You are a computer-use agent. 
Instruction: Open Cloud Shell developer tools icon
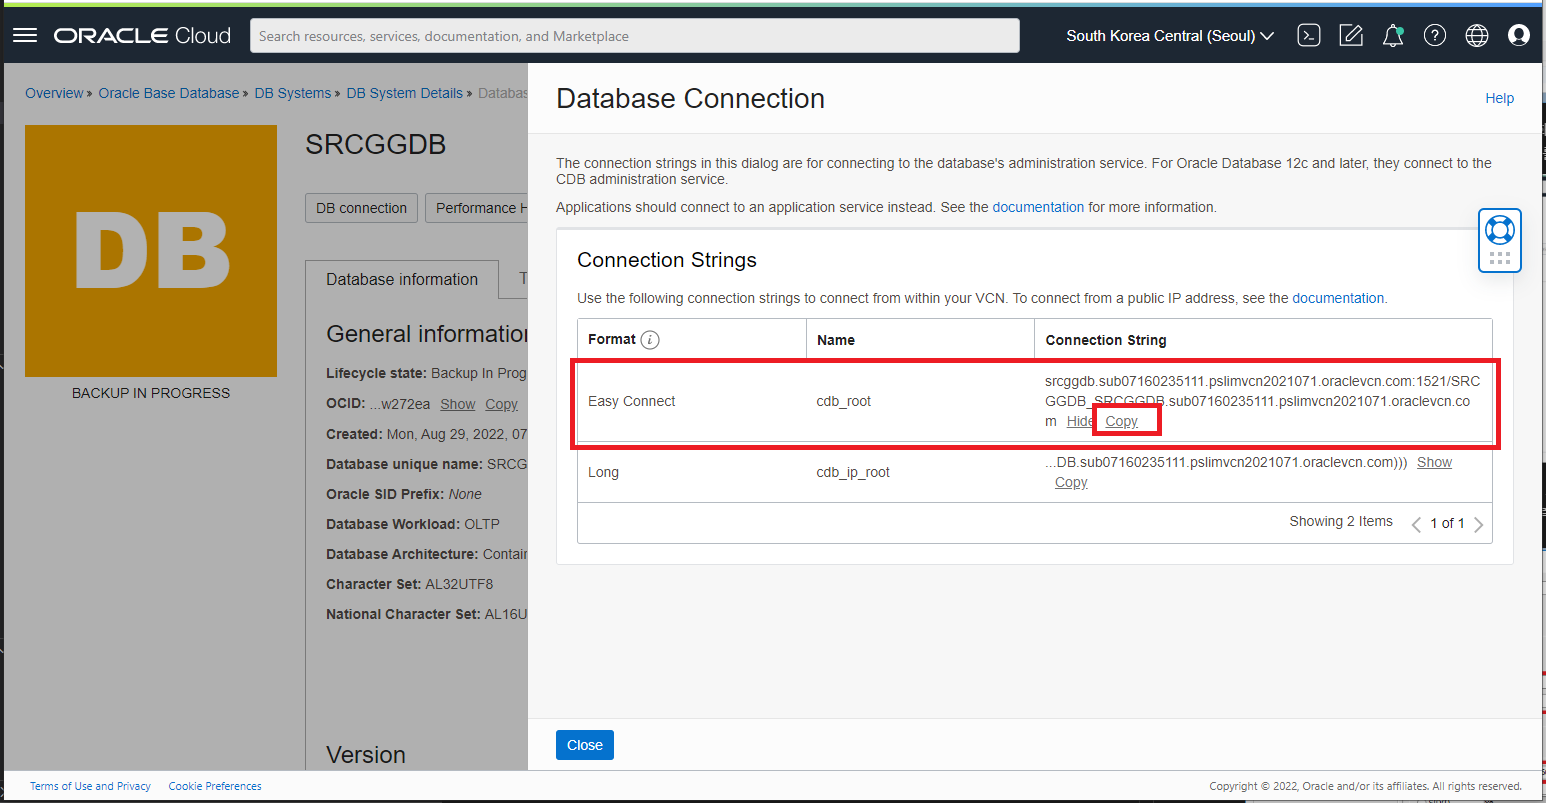(1308, 35)
